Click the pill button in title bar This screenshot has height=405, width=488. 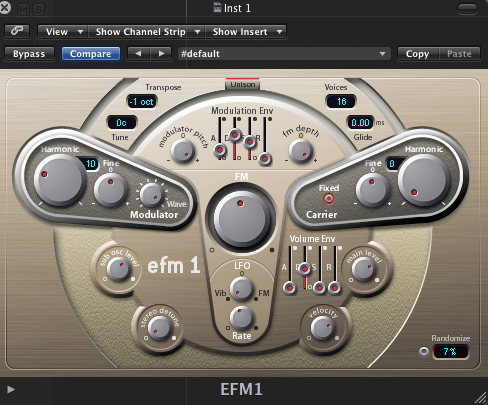467,8
